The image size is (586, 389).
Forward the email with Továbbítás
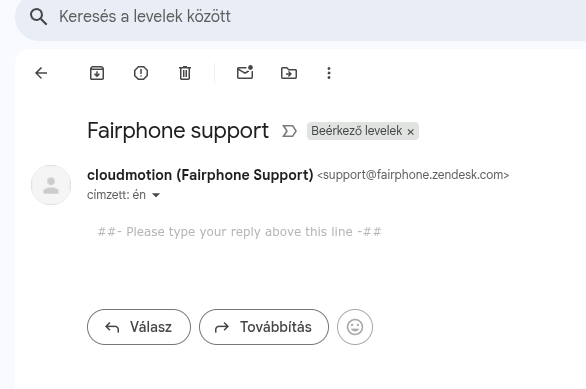click(x=264, y=327)
